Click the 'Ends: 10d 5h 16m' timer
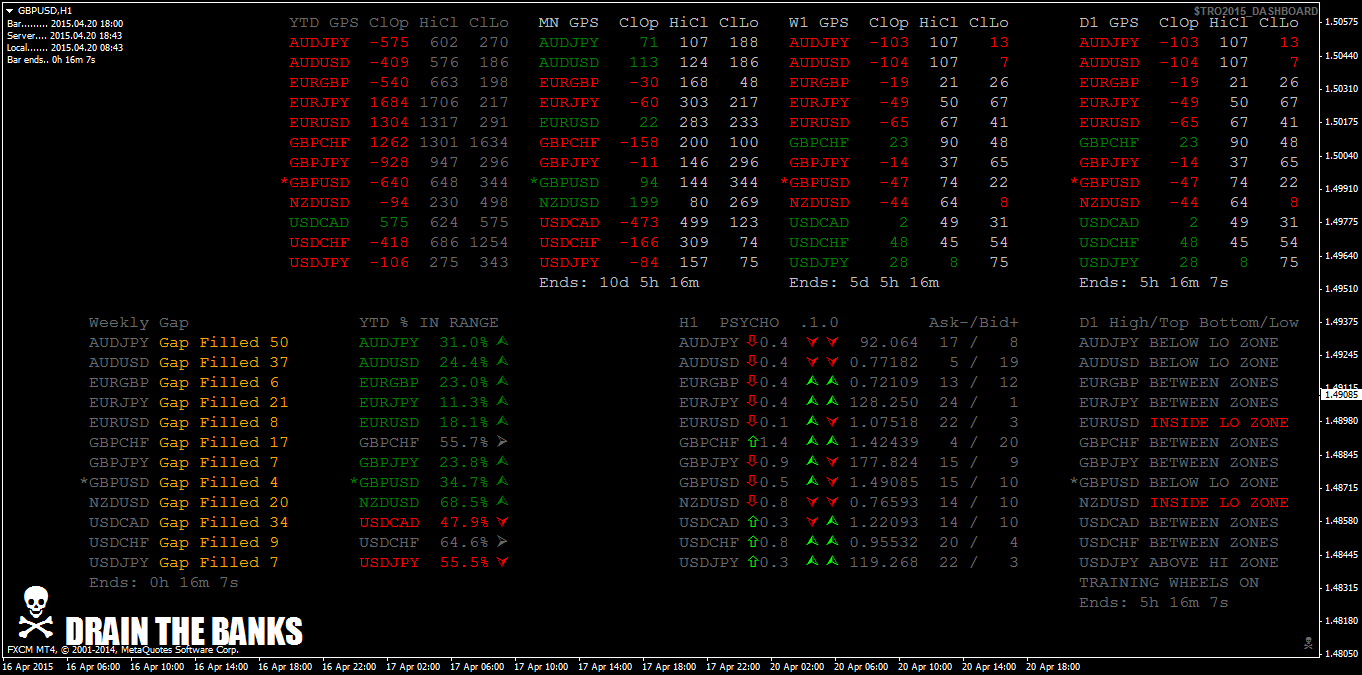 tap(619, 282)
